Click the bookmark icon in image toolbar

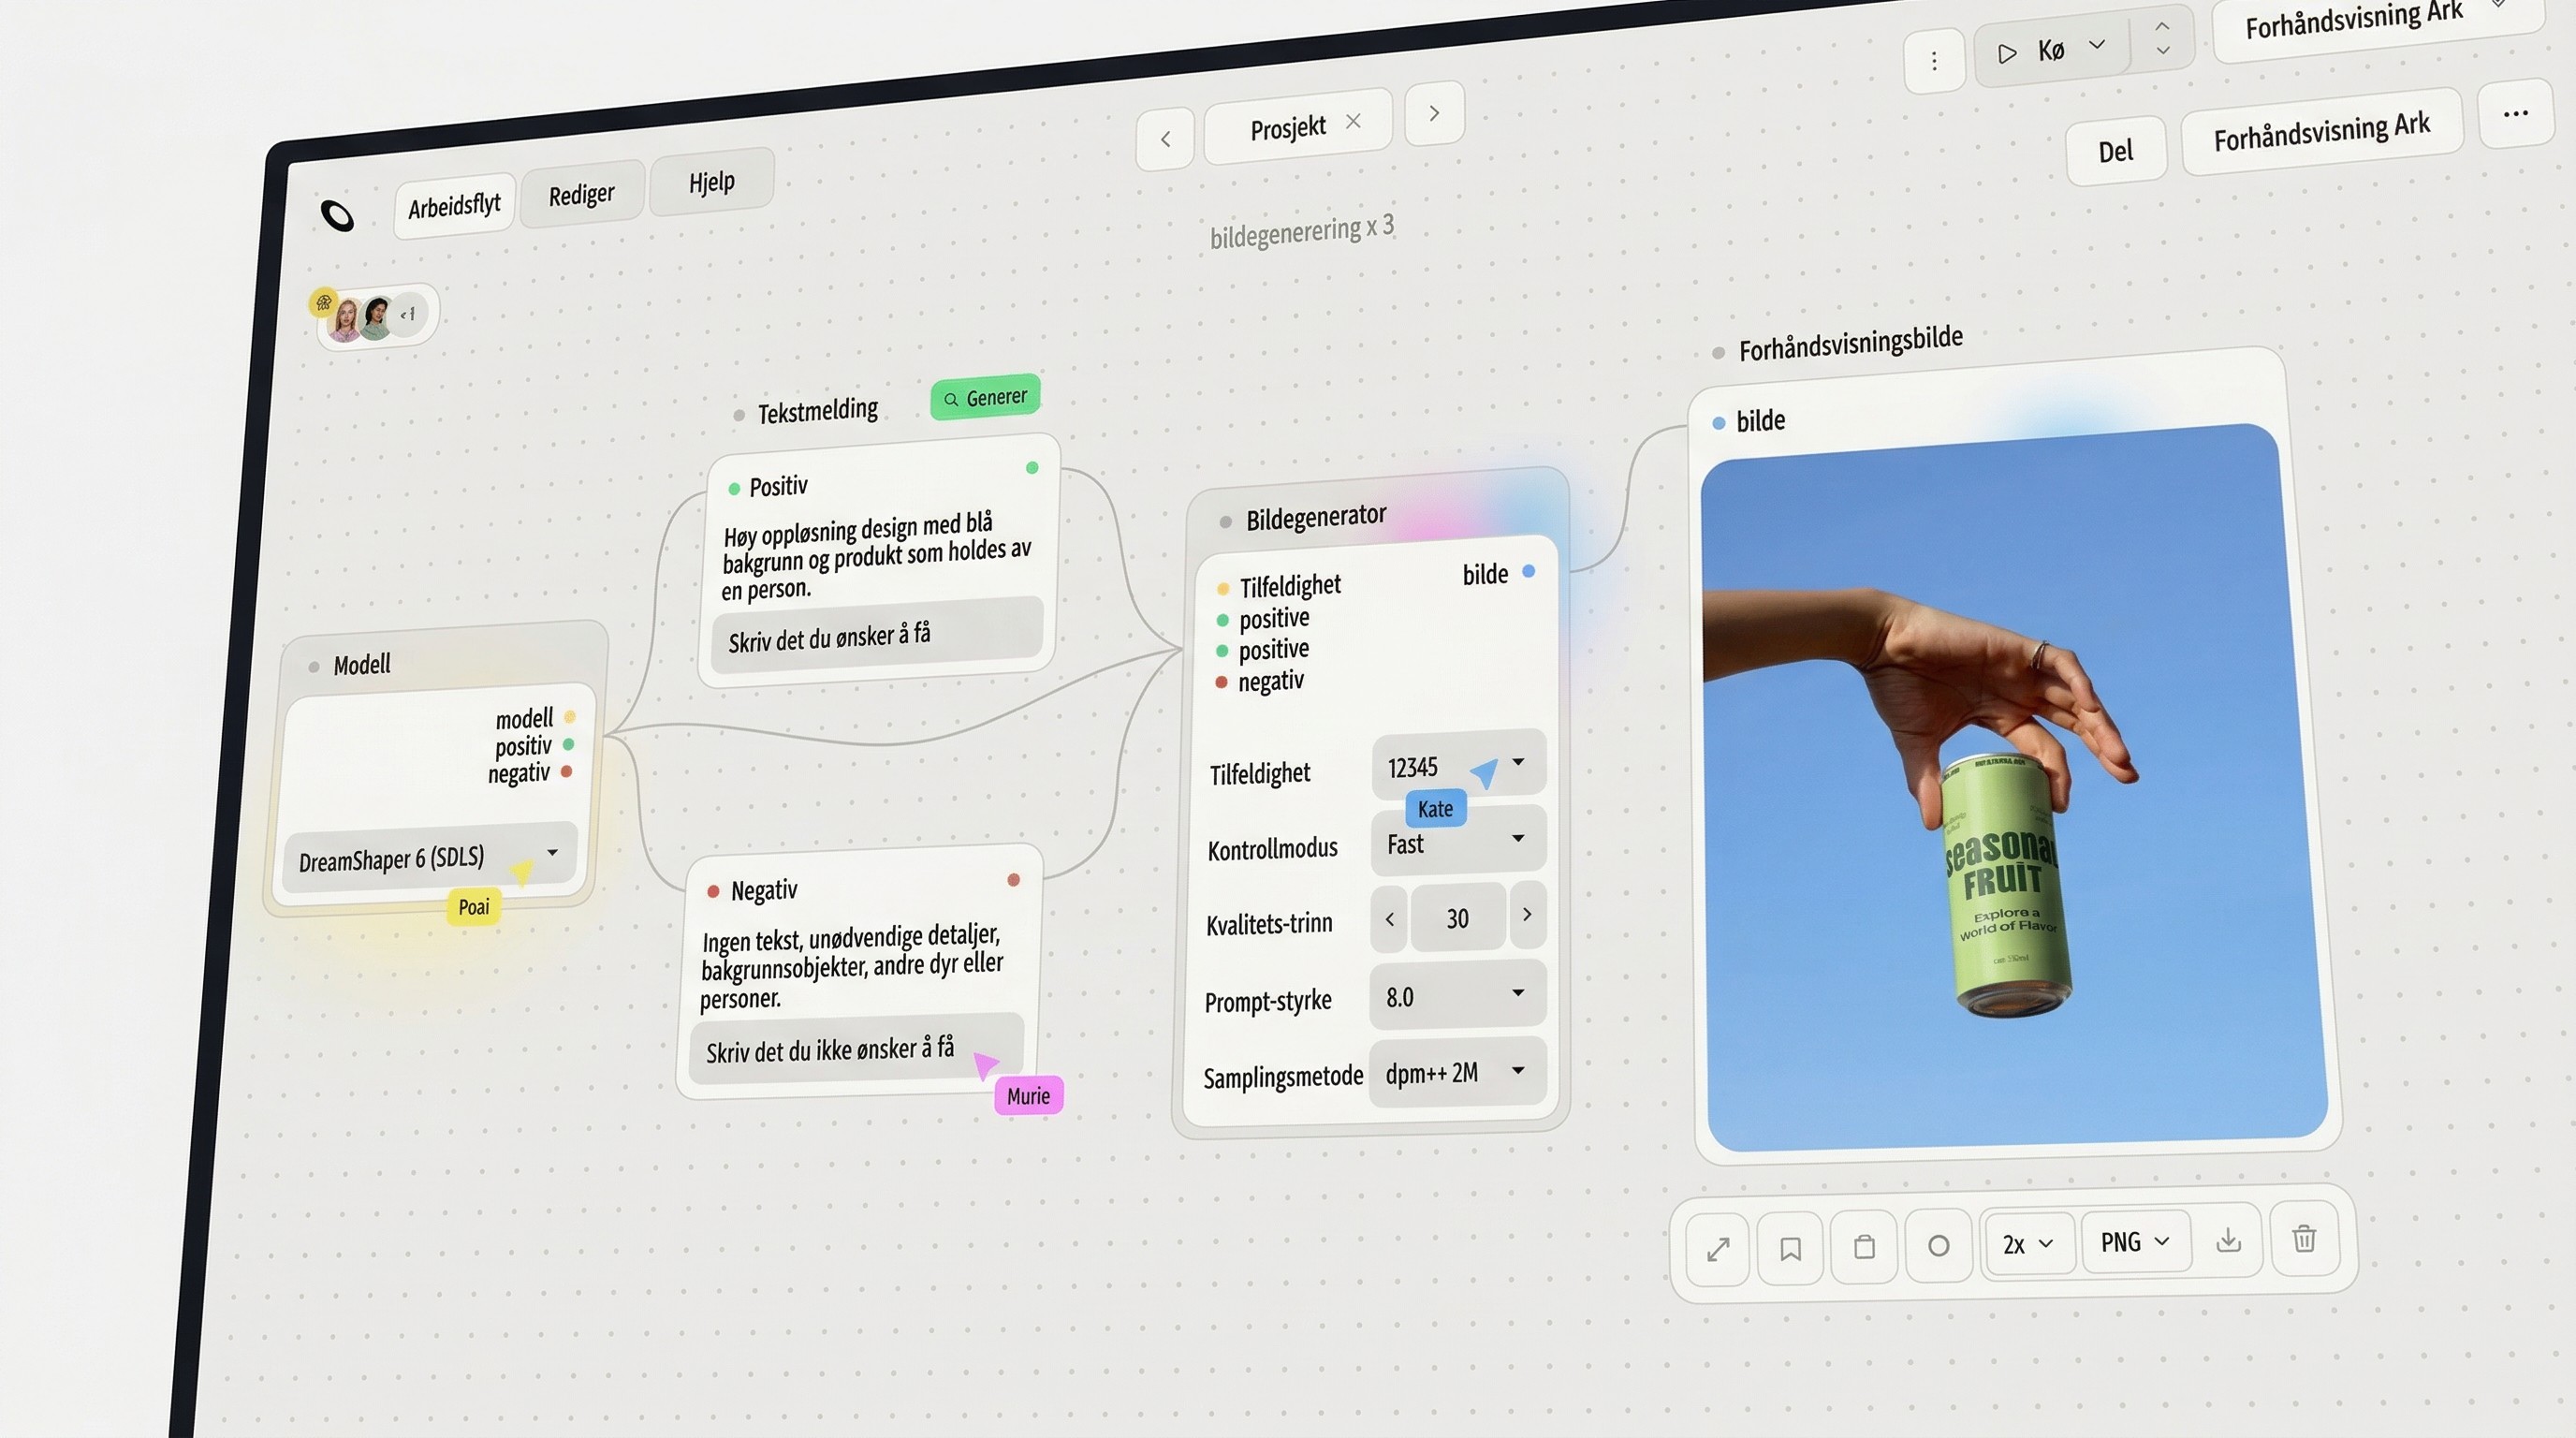tap(1790, 1248)
